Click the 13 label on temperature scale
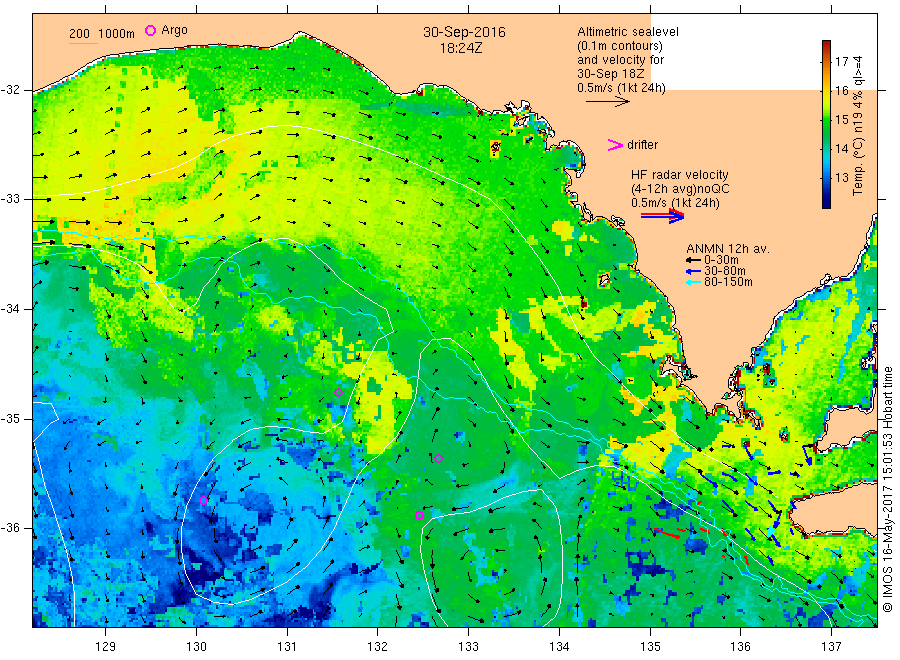 click(x=841, y=177)
